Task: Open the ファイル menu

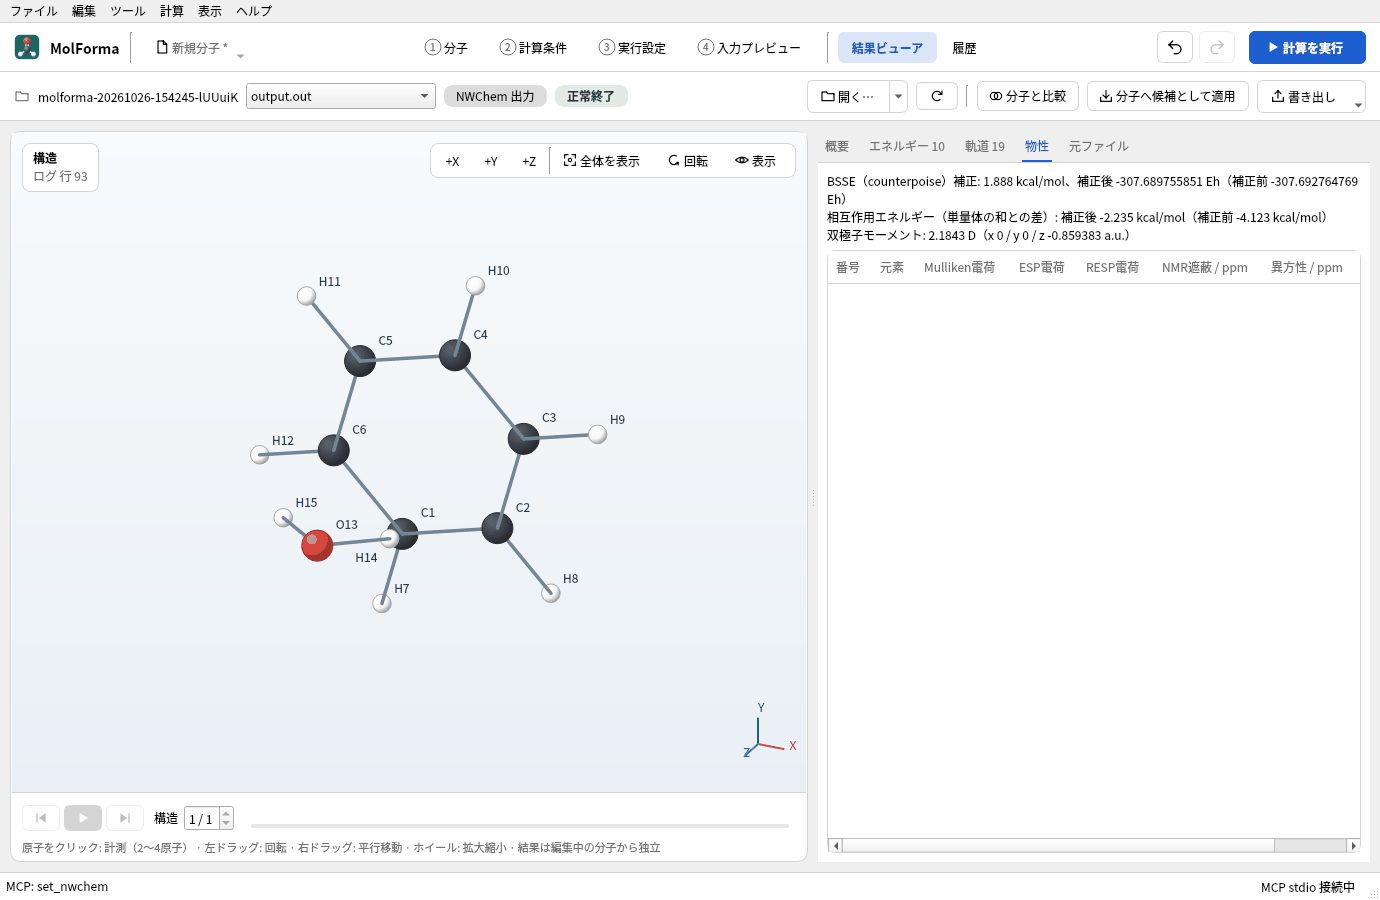Action: click(x=34, y=11)
